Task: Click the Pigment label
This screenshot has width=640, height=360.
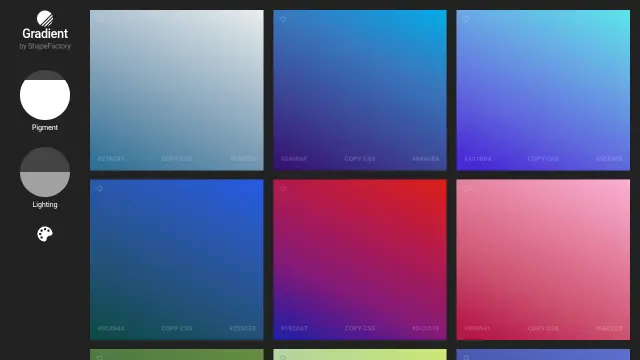Action: pos(45,127)
